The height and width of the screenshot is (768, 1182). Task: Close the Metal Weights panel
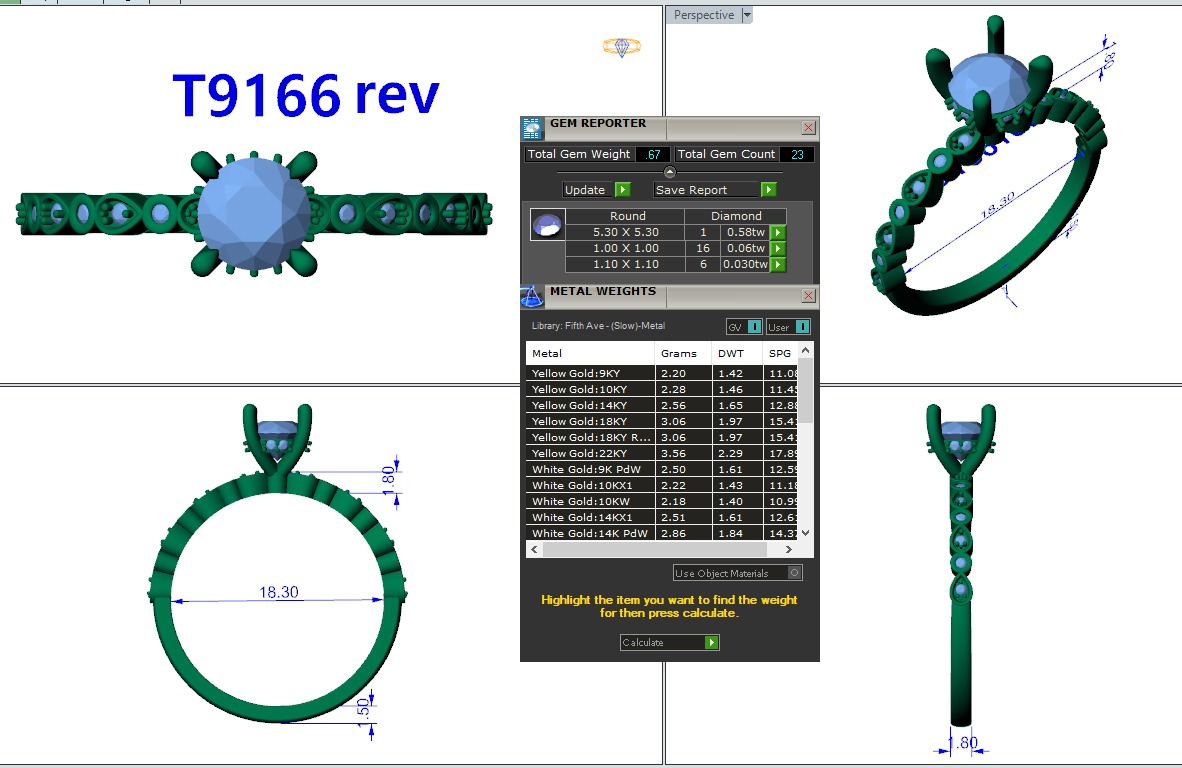pos(808,296)
